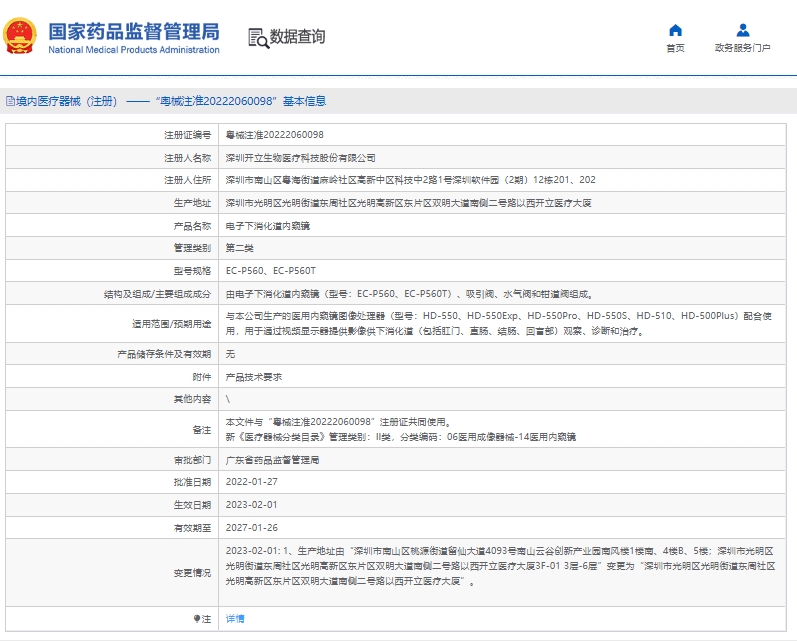Click expiry date 2027-01-26
Image resolution: width=797 pixels, height=641 pixels.
(252, 528)
